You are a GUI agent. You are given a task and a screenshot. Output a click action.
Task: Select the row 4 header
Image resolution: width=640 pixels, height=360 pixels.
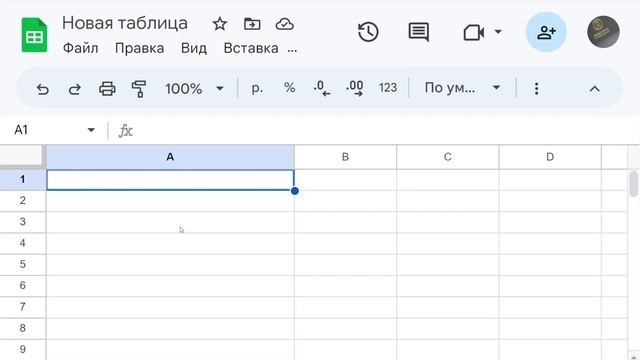click(x=22, y=243)
